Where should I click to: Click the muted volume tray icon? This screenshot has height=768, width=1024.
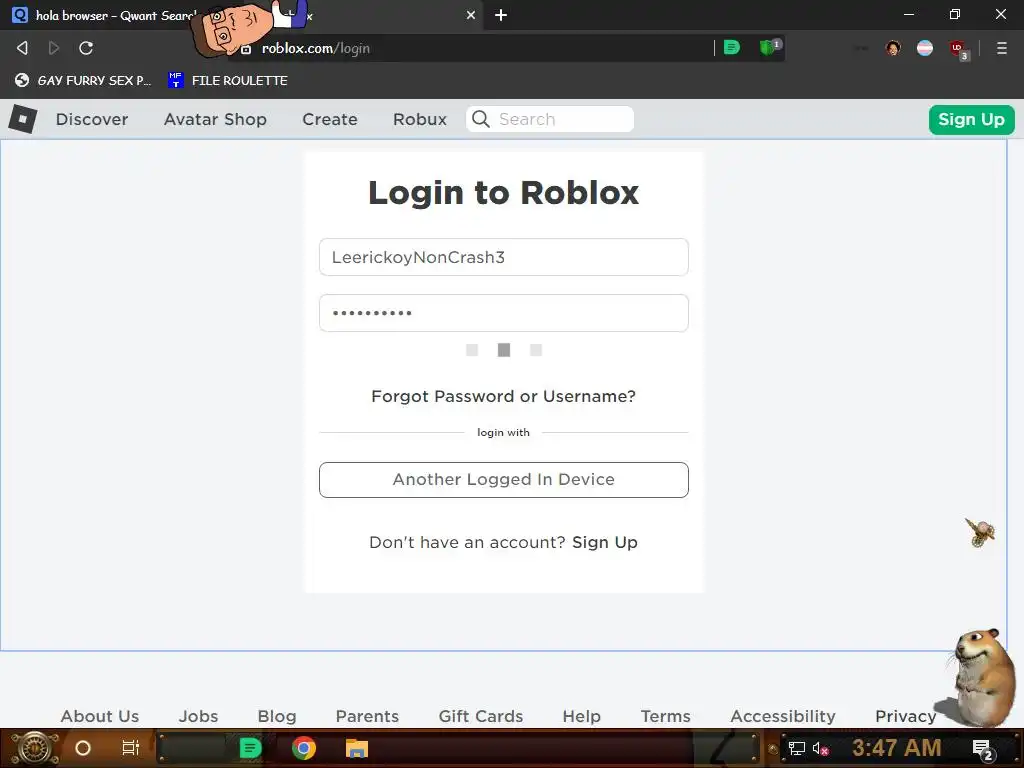pyautogui.click(x=820, y=748)
